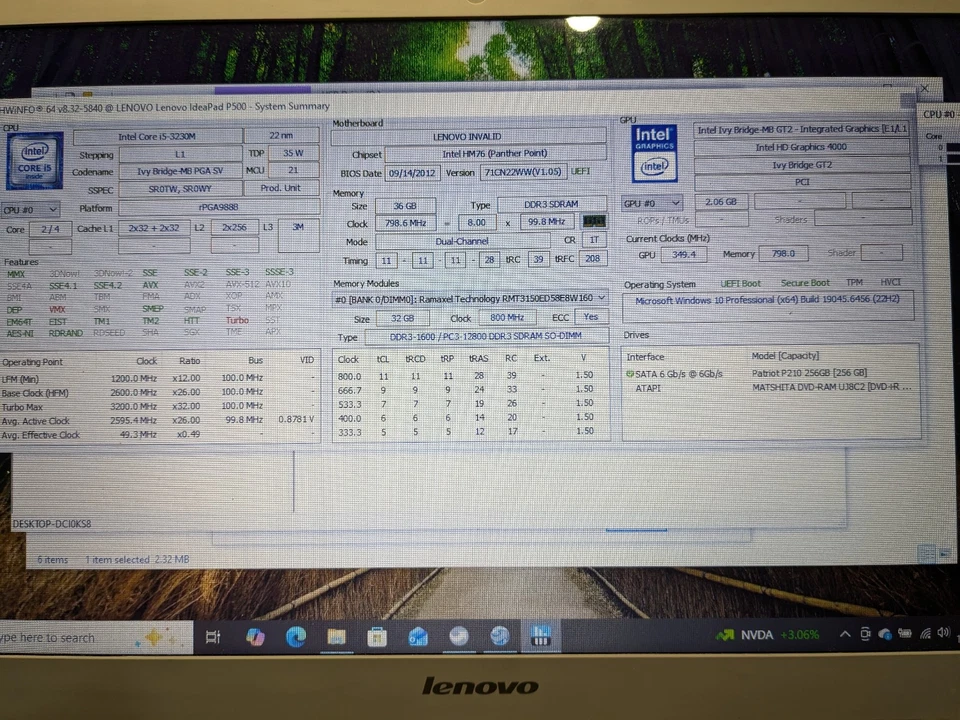
Task: Click the Intel Graphics logo in GPU panel
Action: (x=653, y=152)
